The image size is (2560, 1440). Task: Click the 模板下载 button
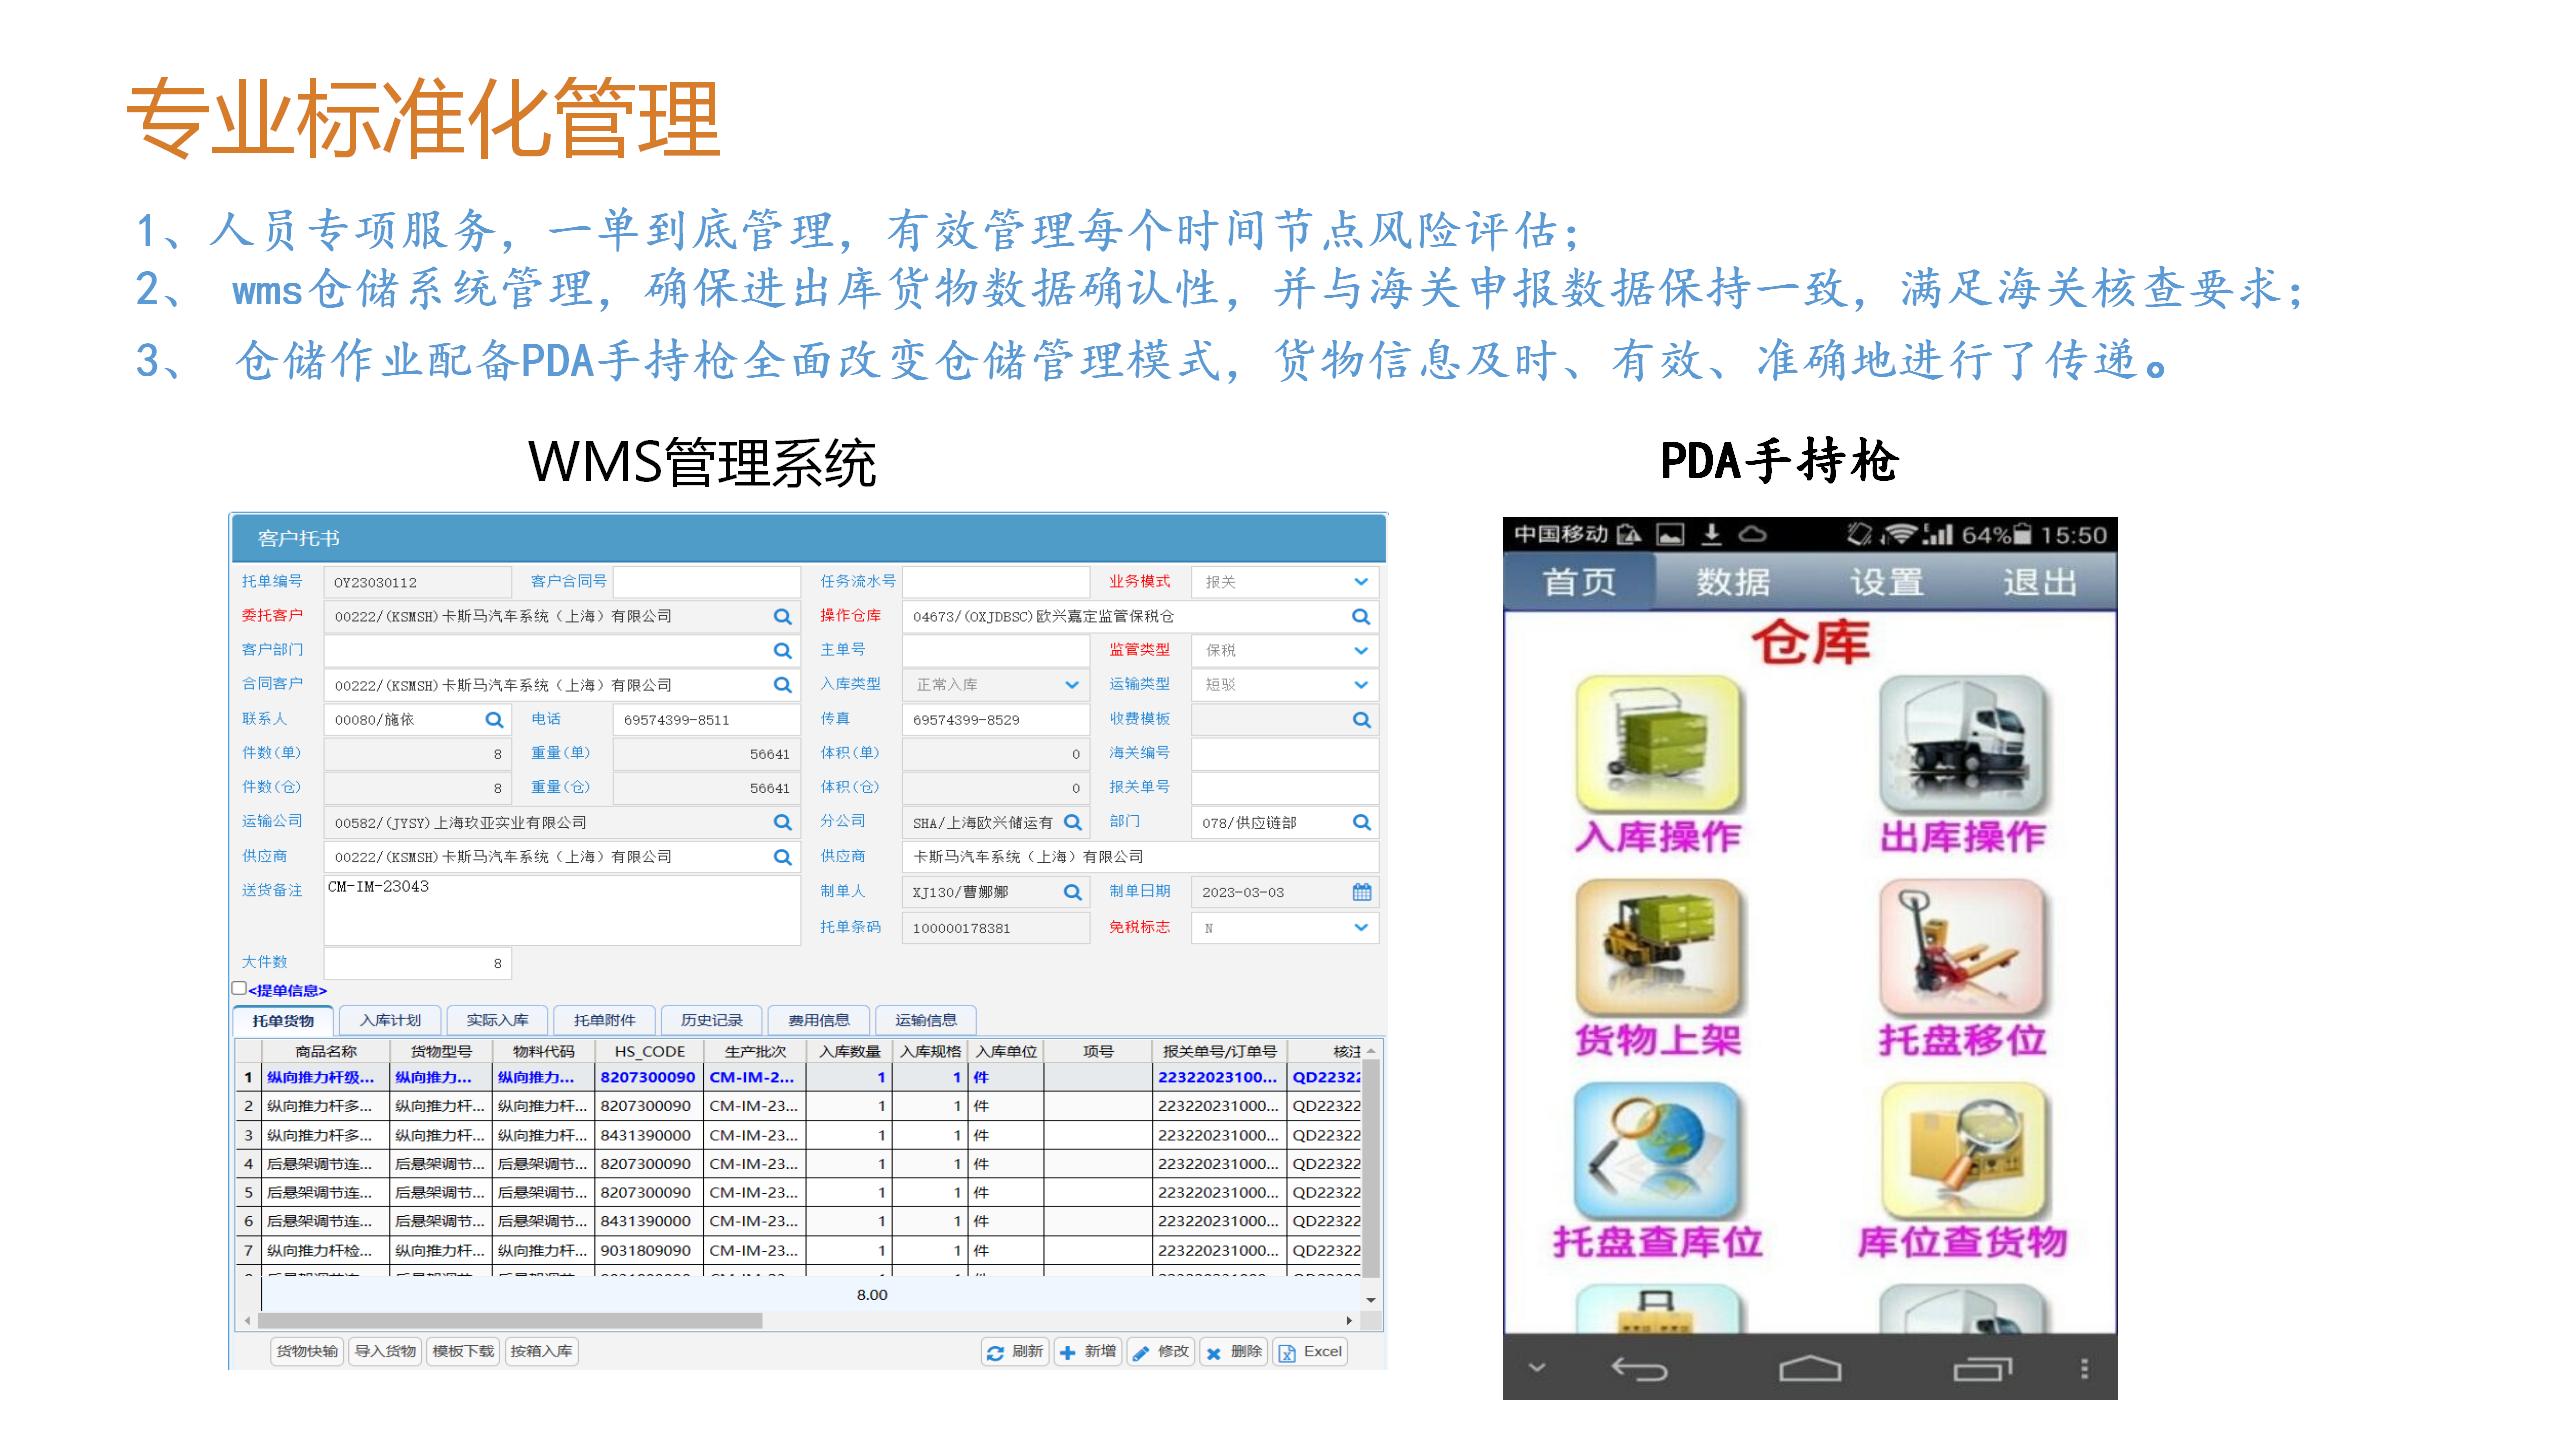coord(463,1351)
